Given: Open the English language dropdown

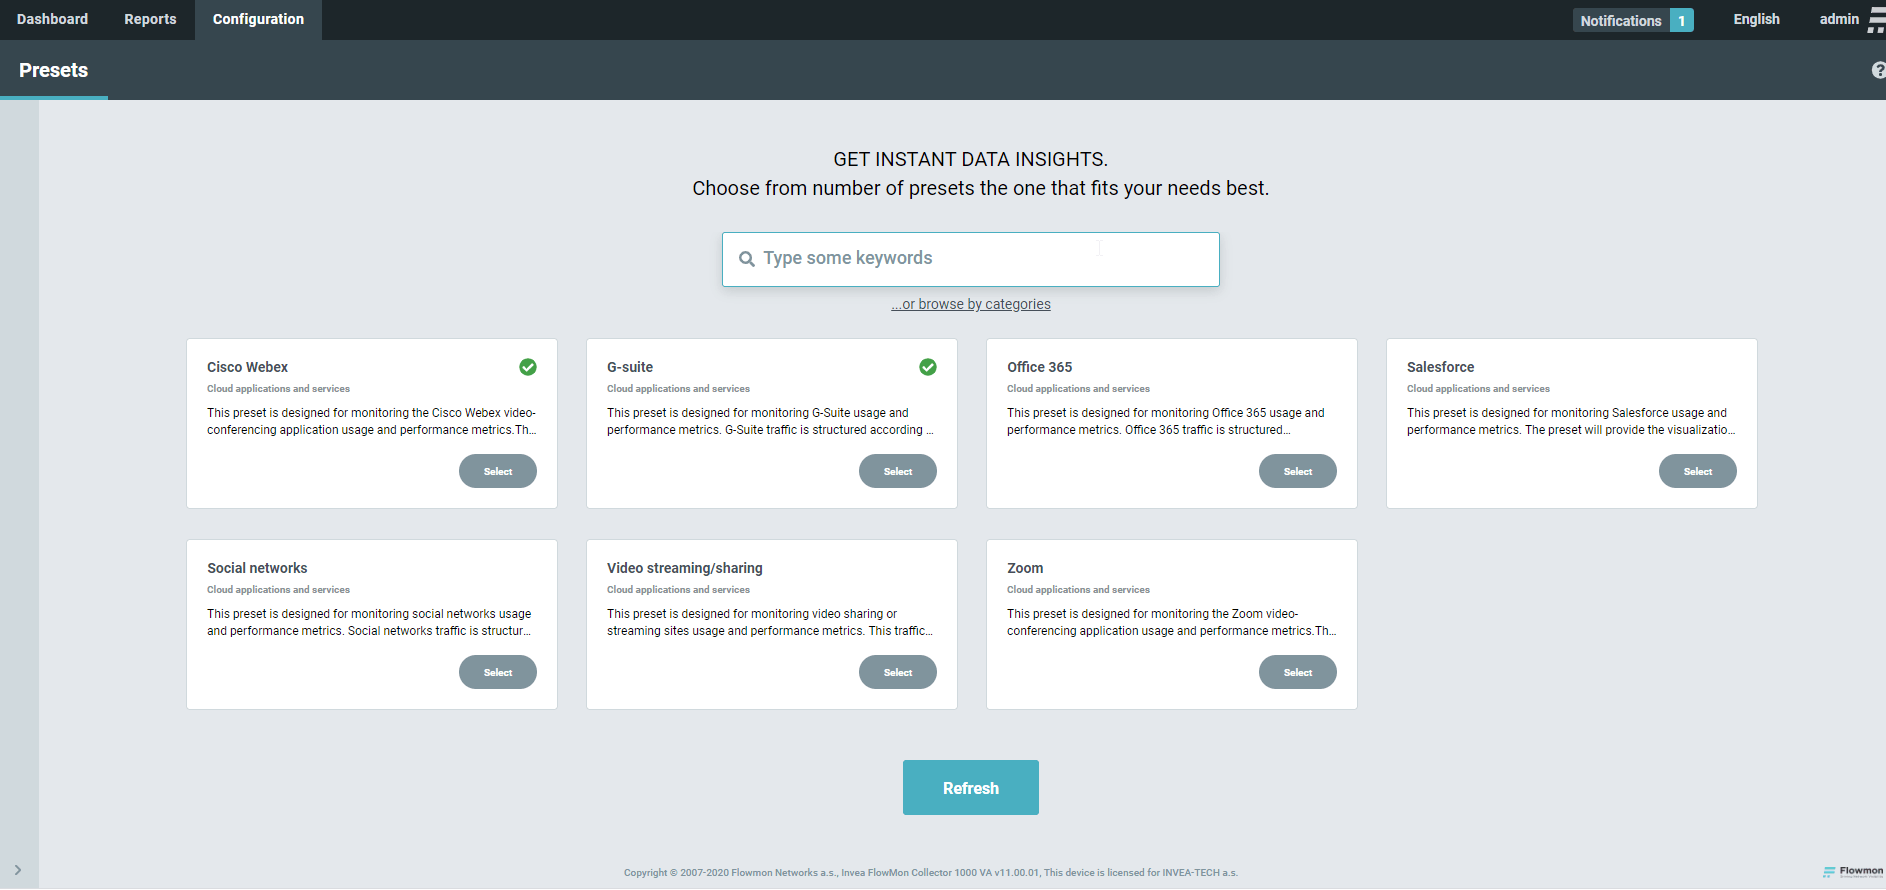Looking at the screenshot, I should click(x=1756, y=20).
